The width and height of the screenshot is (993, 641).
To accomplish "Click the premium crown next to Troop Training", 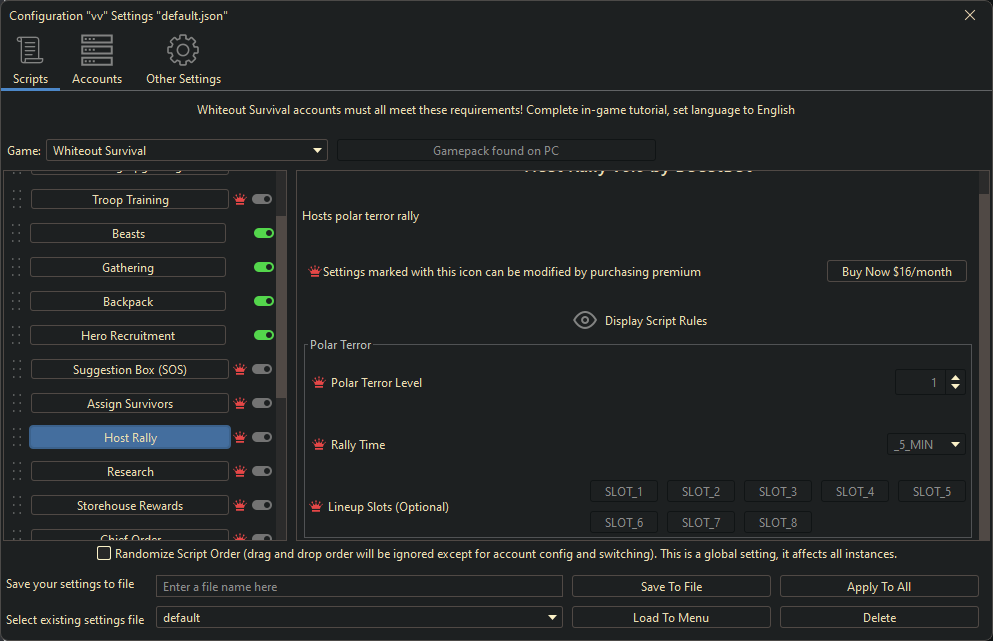I will point(240,200).
